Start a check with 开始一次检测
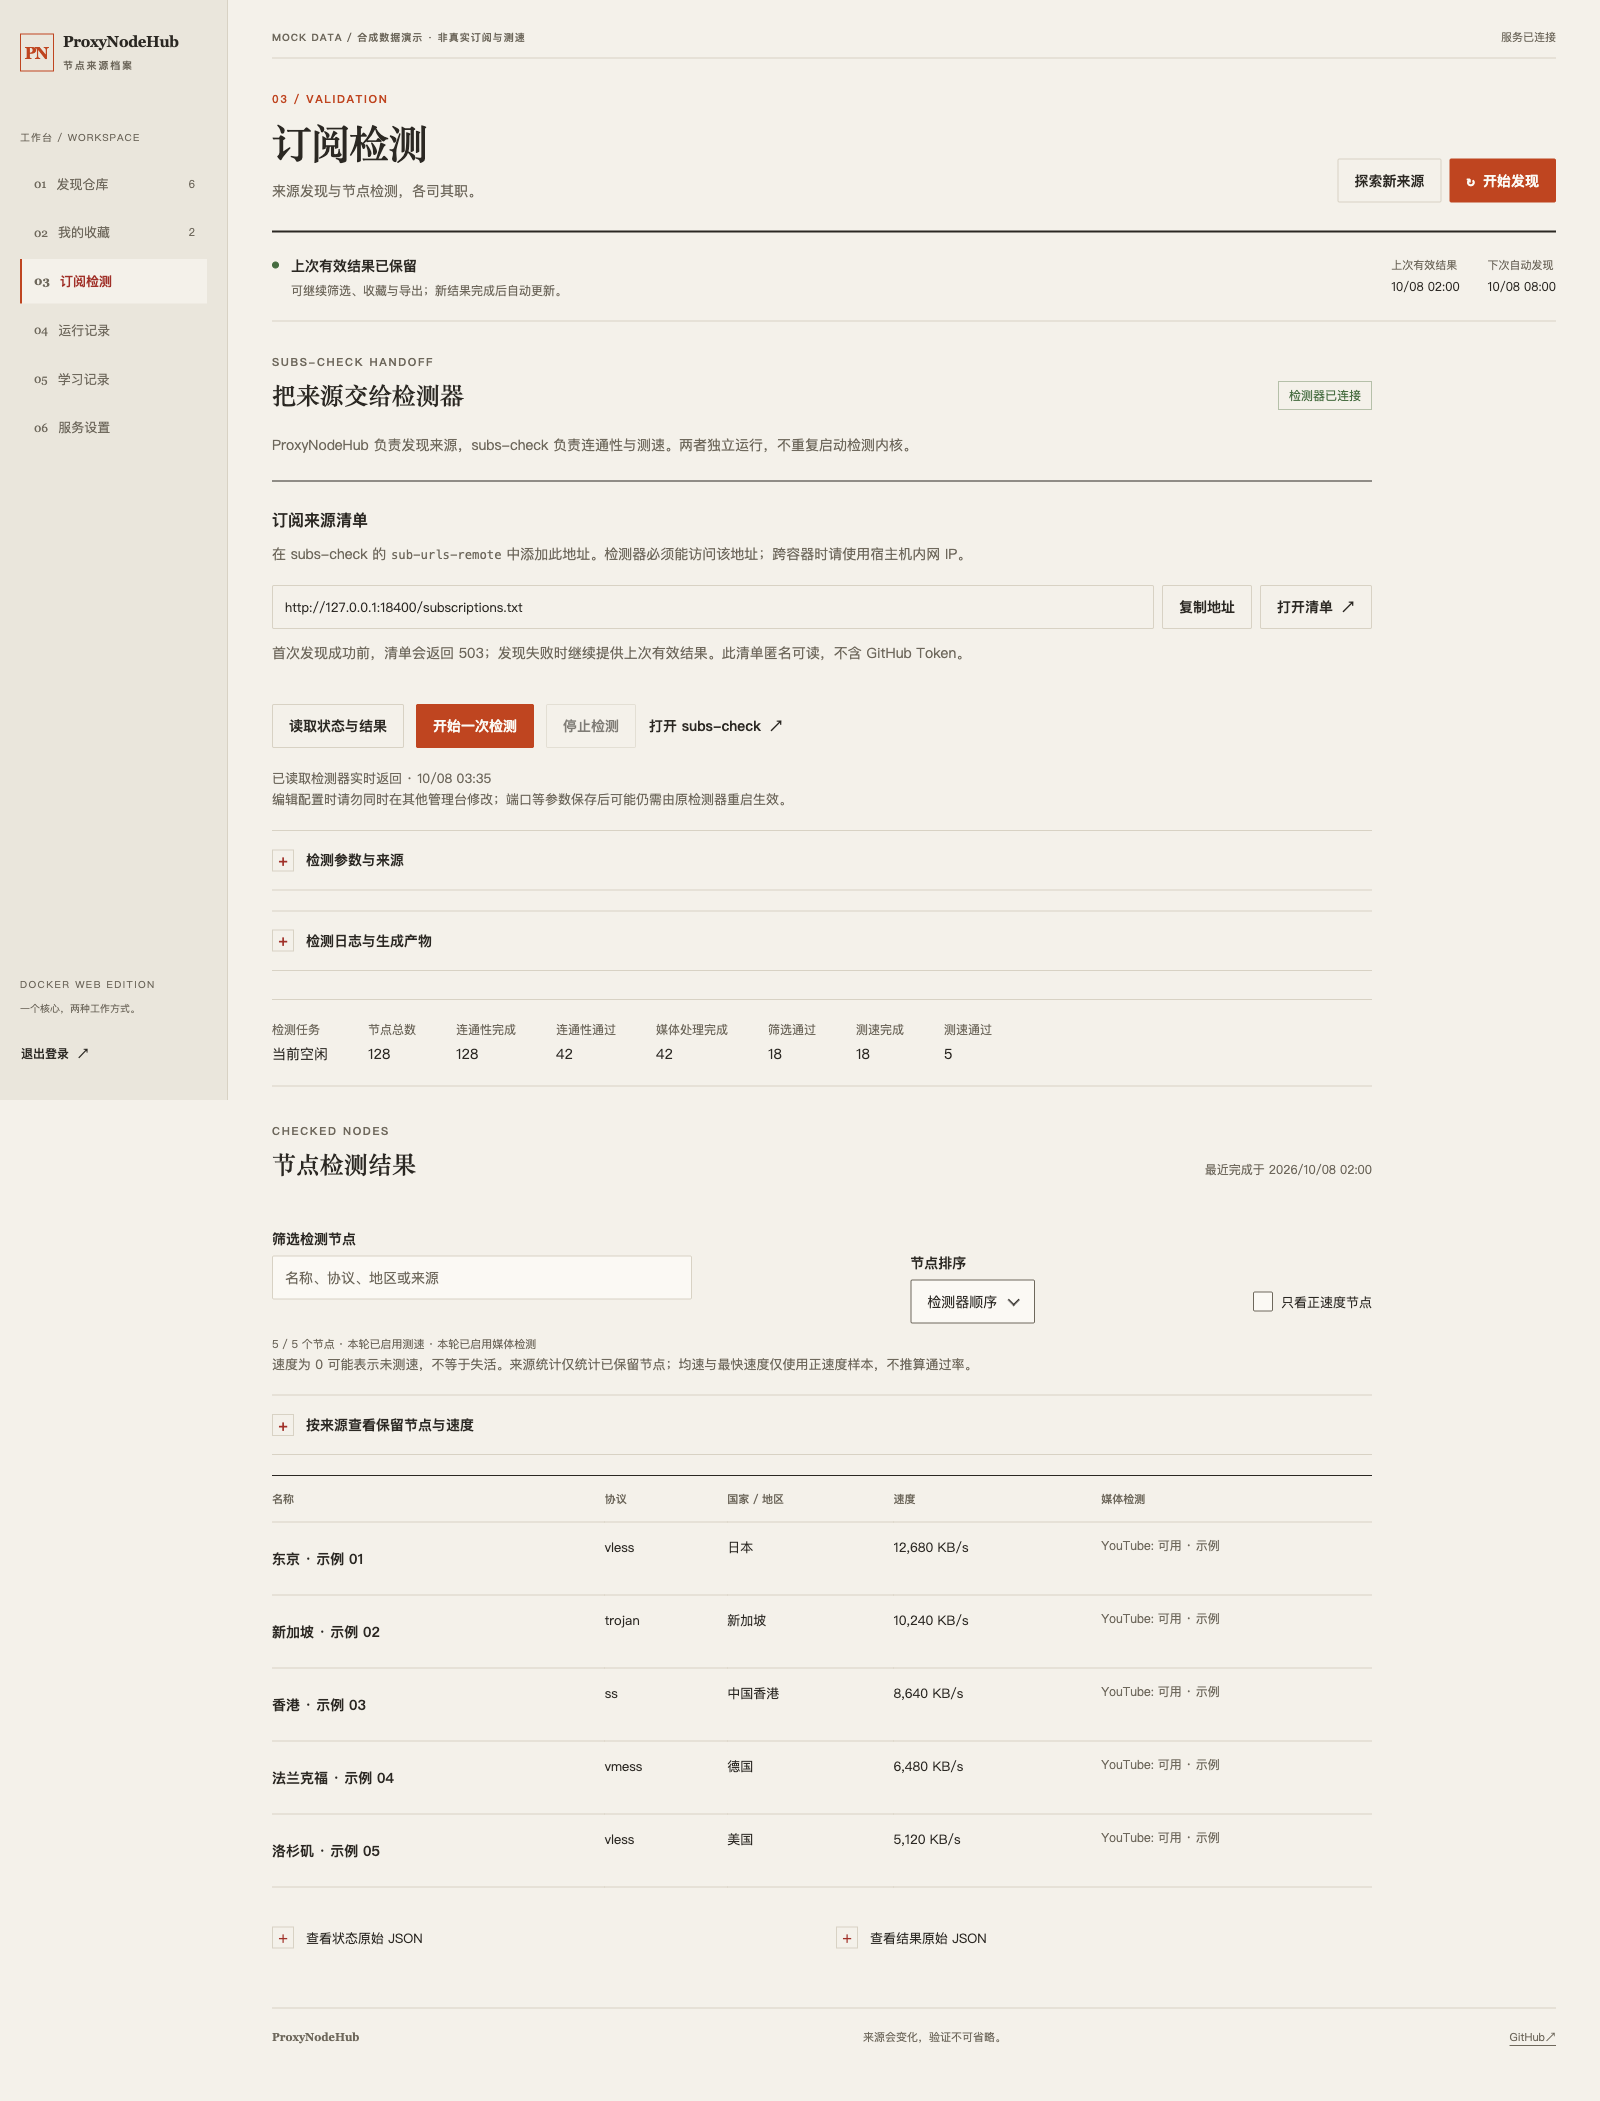 point(475,726)
